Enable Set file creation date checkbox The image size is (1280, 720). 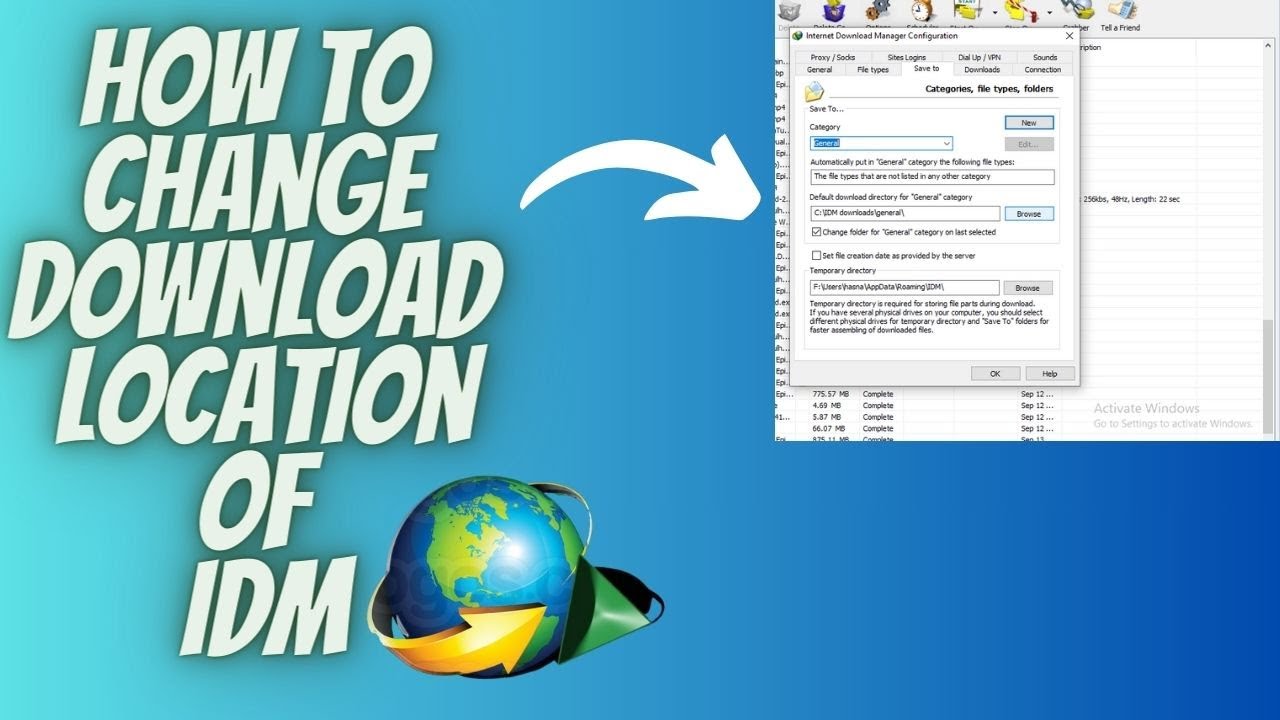tap(816, 256)
